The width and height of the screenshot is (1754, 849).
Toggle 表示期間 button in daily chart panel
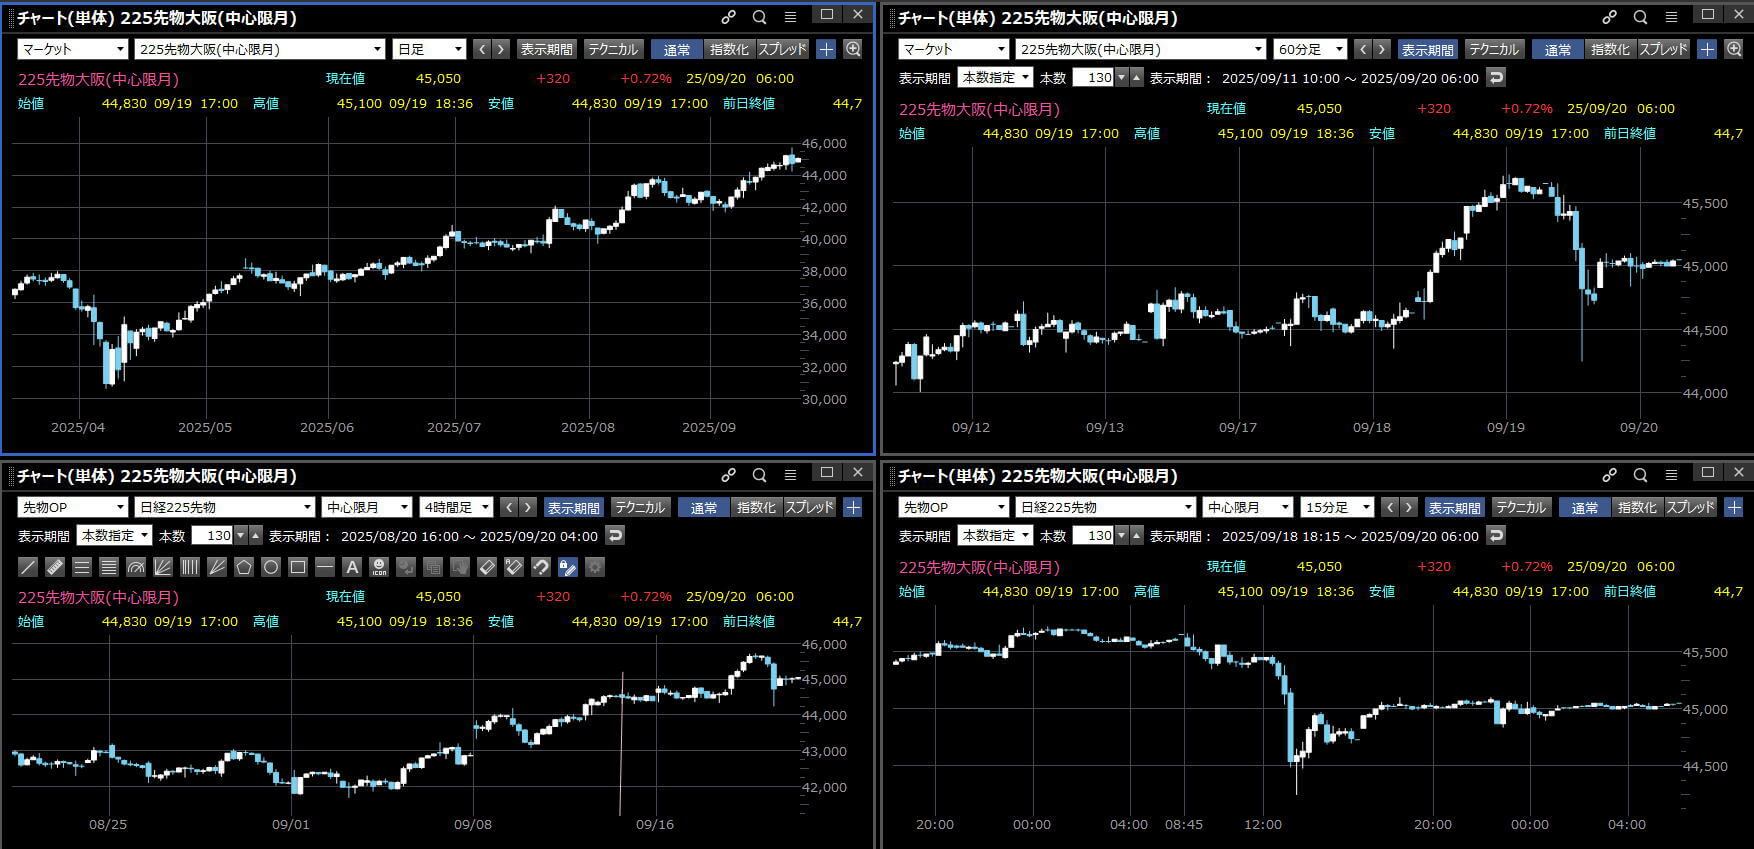tap(546, 49)
